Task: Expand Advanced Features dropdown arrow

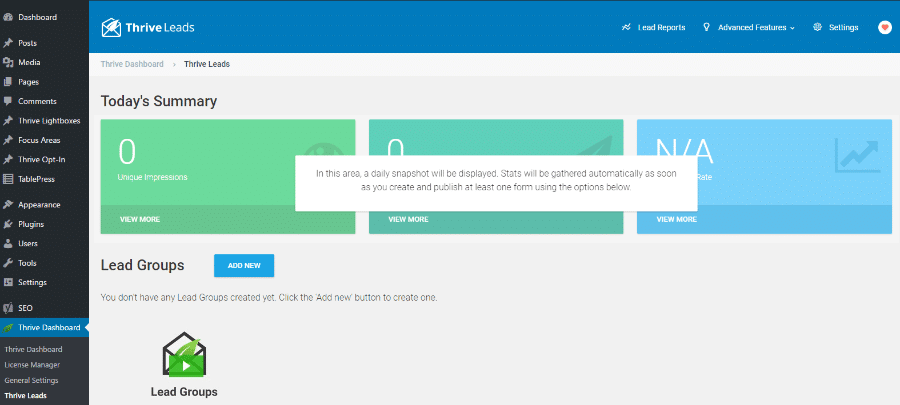Action: pos(793,28)
